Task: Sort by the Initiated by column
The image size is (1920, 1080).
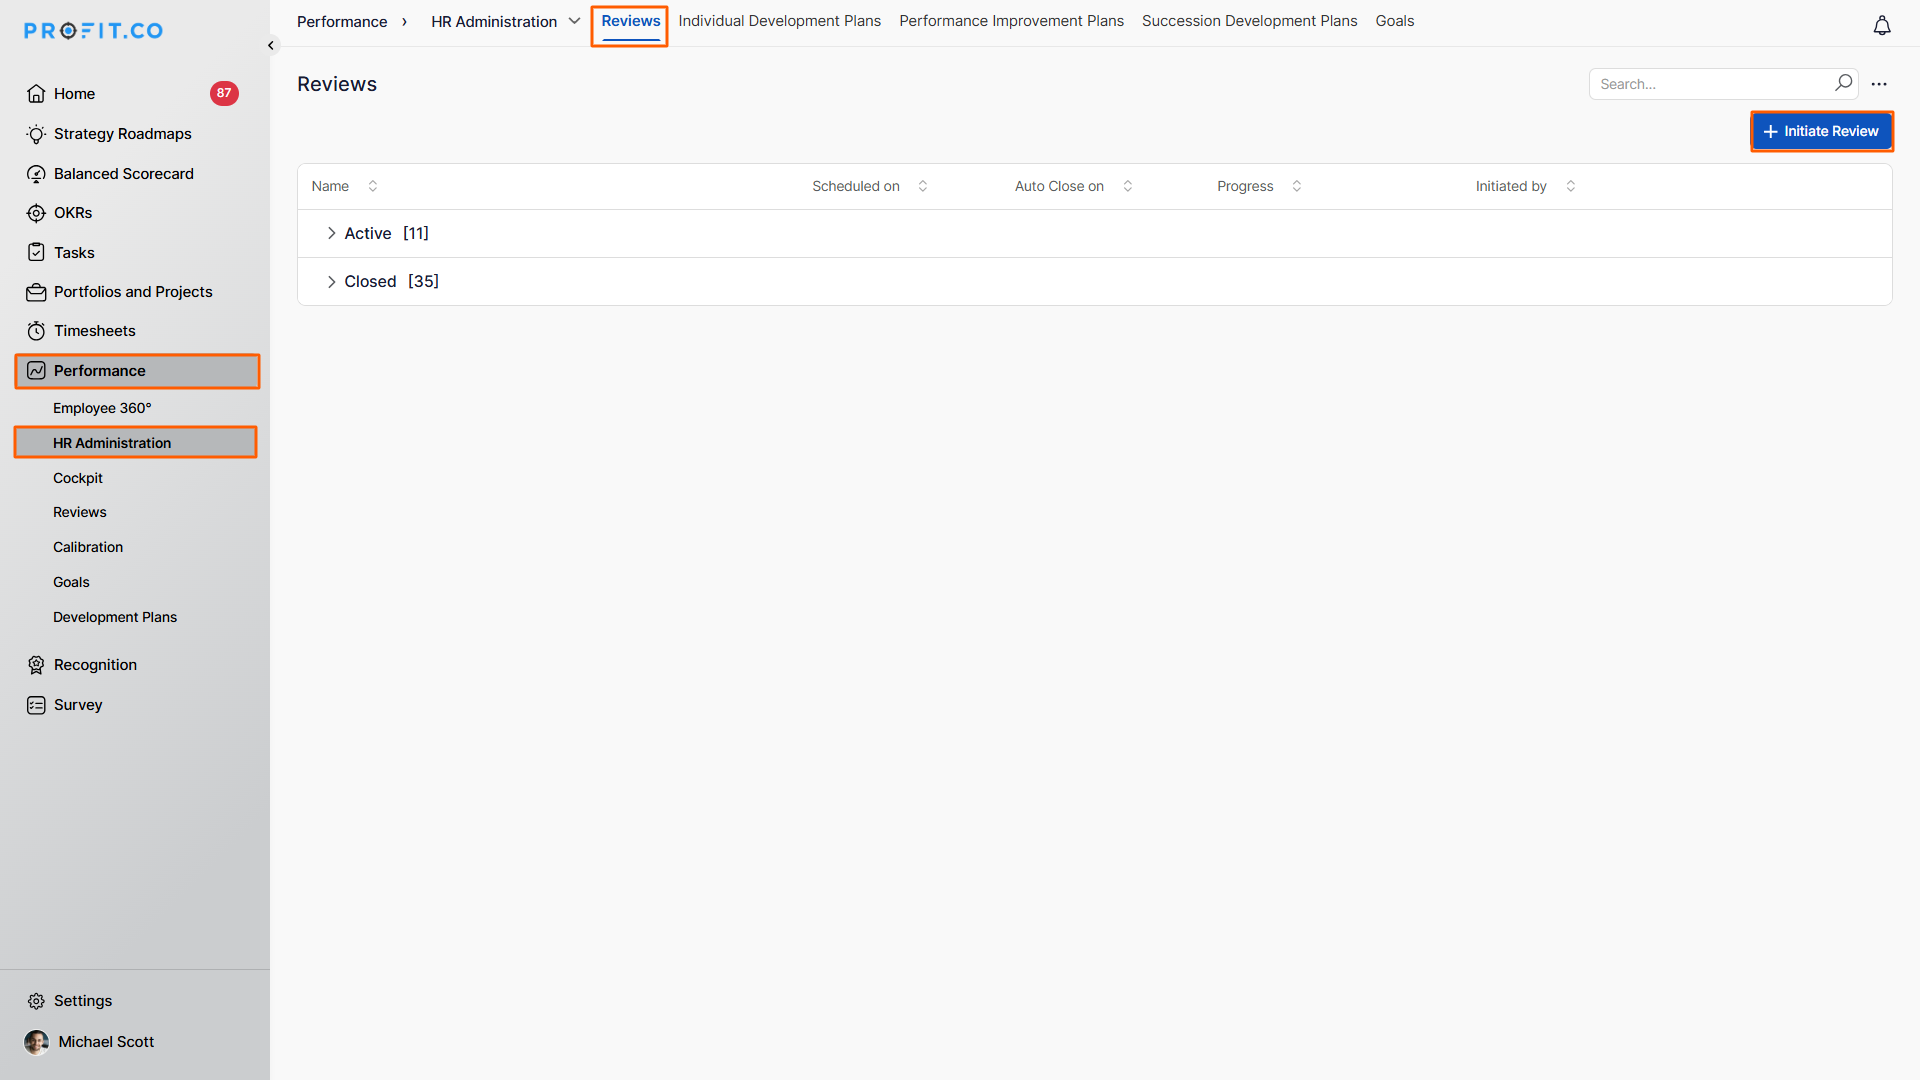Action: coord(1570,186)
